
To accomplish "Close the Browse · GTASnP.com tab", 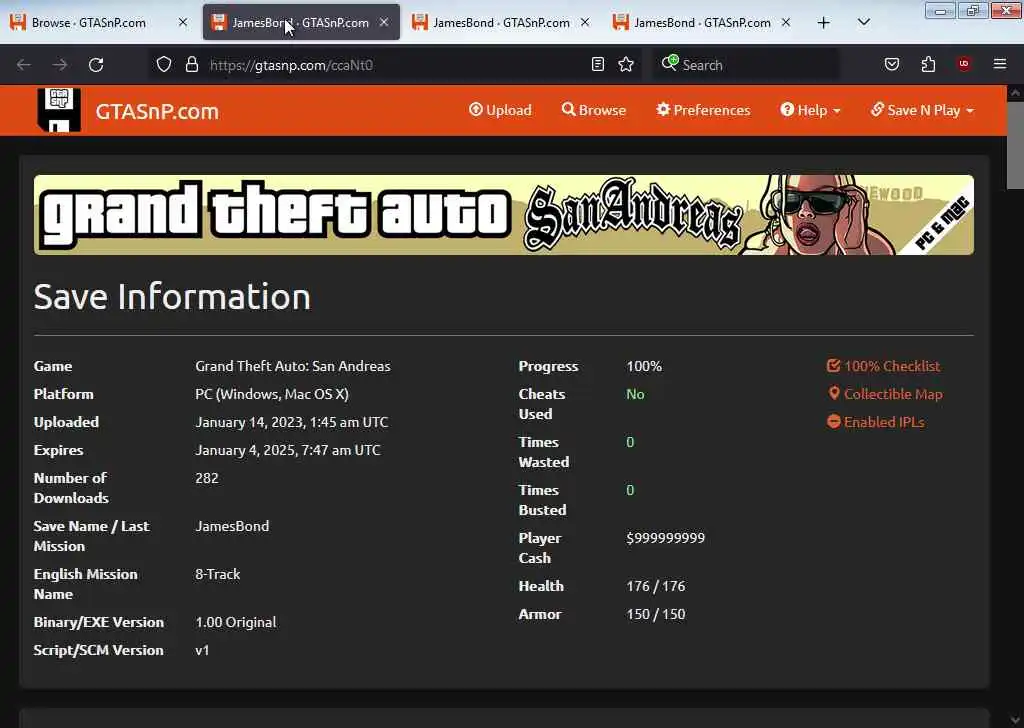I will point(183,22).
